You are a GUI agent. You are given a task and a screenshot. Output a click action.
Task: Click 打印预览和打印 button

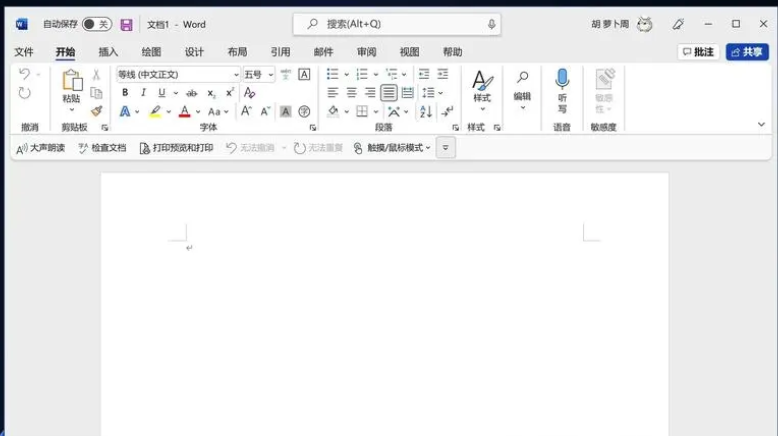[176, 148]
